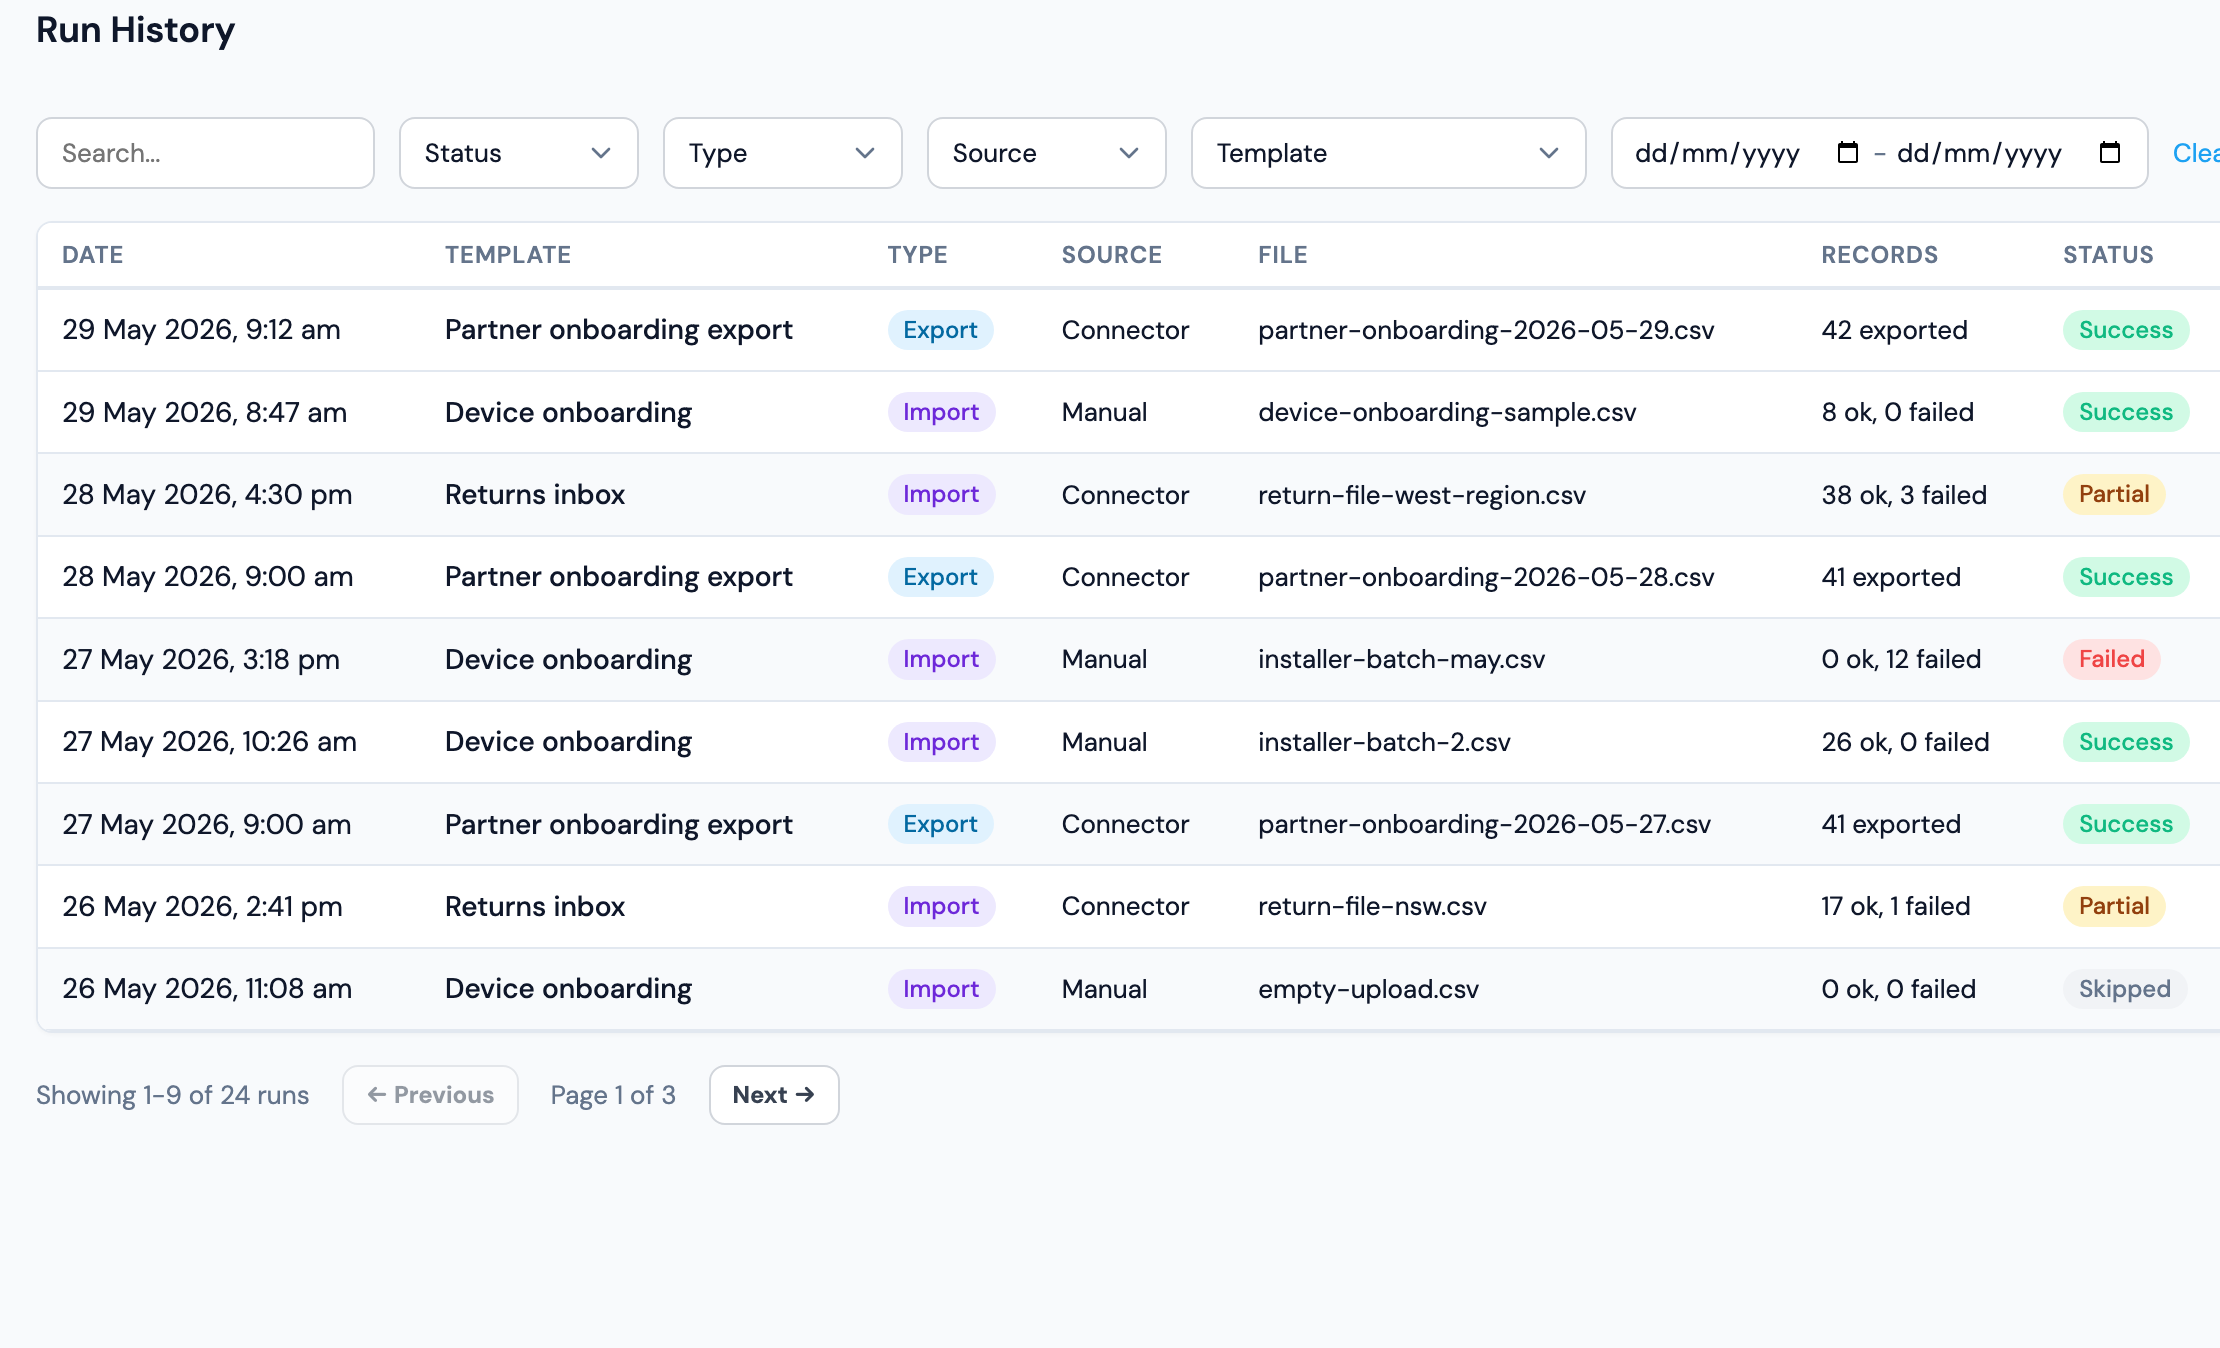Click Success badge for device-onboarding-sample.csv
This screenshot has width=2220, height=1348.
[2126, 412]
